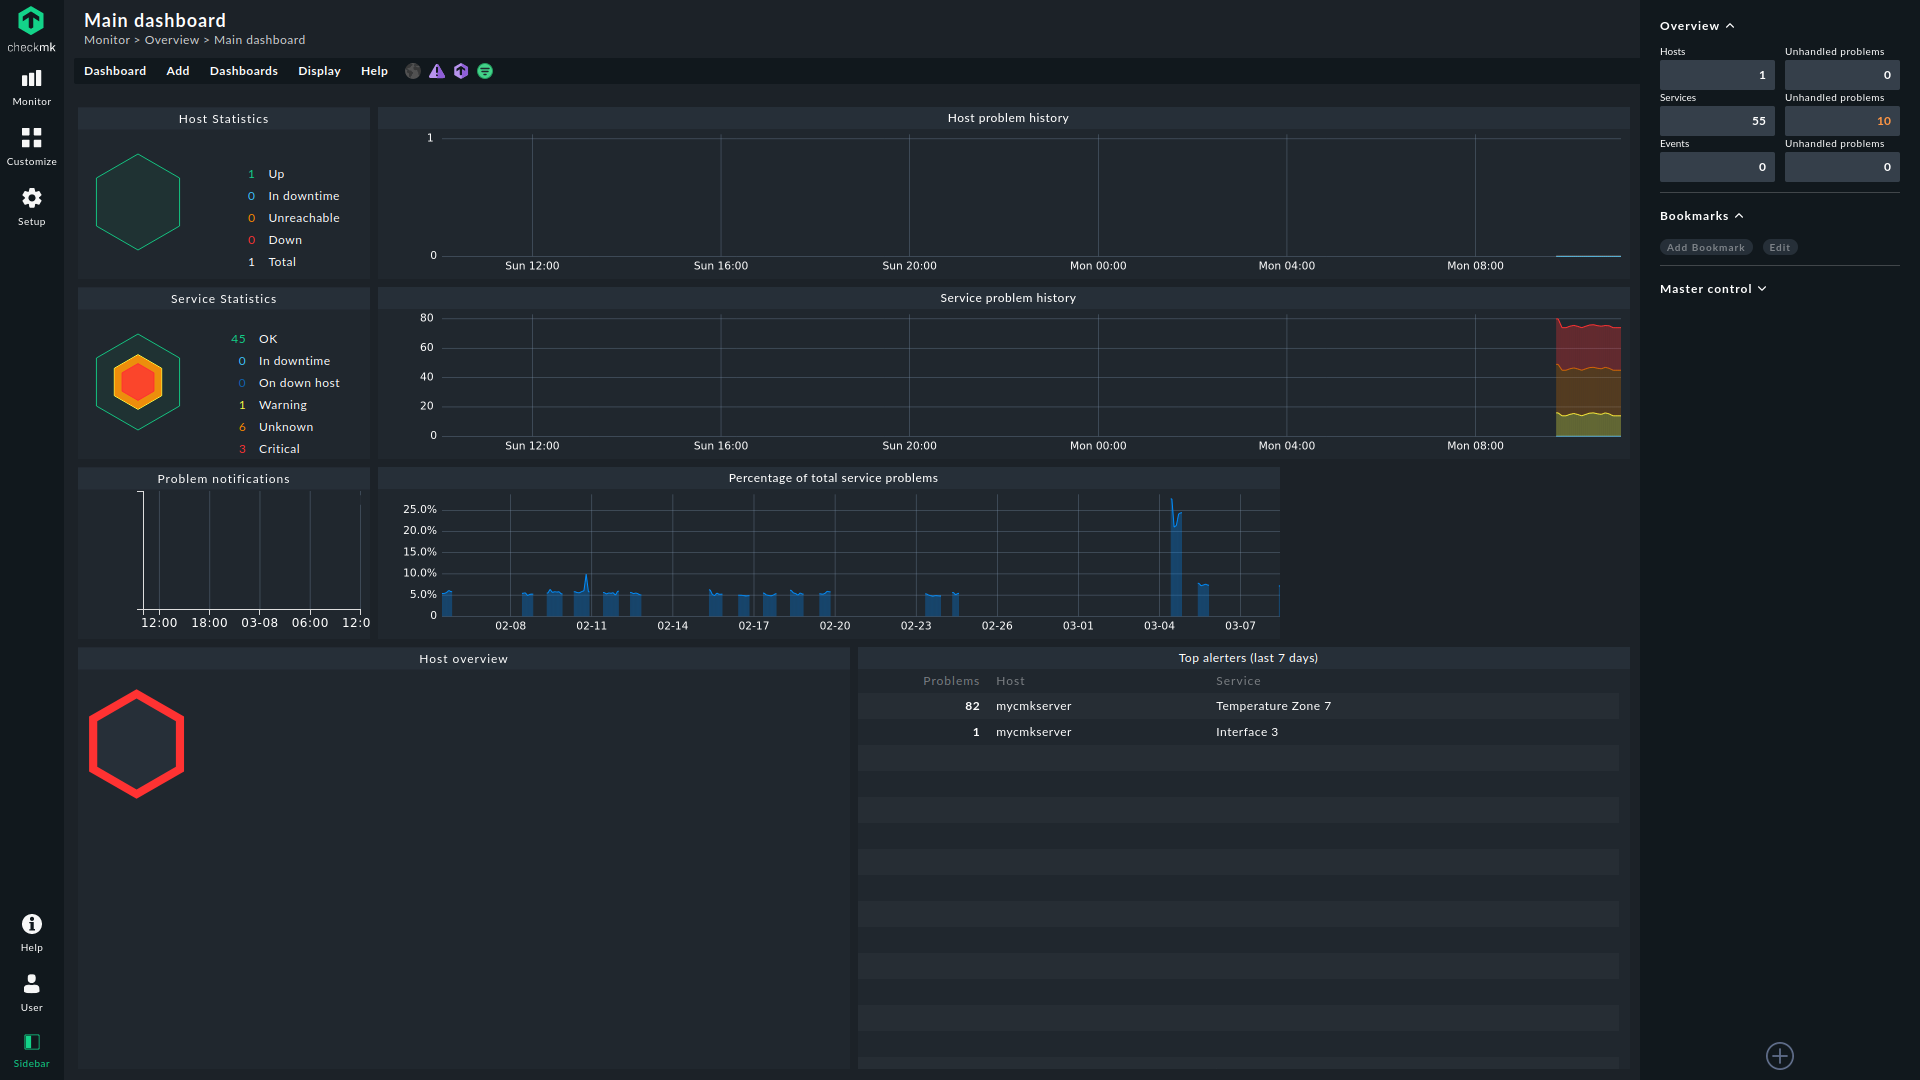Click the Dashboard tab
Image resolution: width=1920 pixels, height=1080 pixels.
coord(115,71)
